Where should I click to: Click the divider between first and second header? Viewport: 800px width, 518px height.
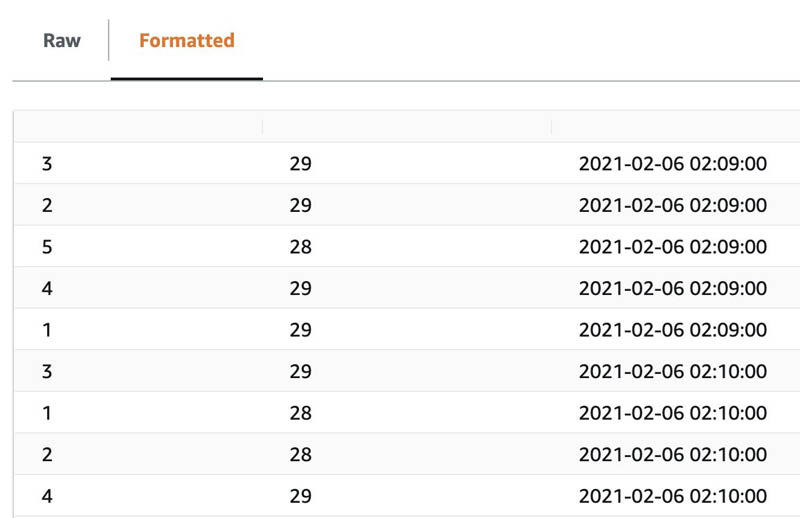[x=262, y=127]
